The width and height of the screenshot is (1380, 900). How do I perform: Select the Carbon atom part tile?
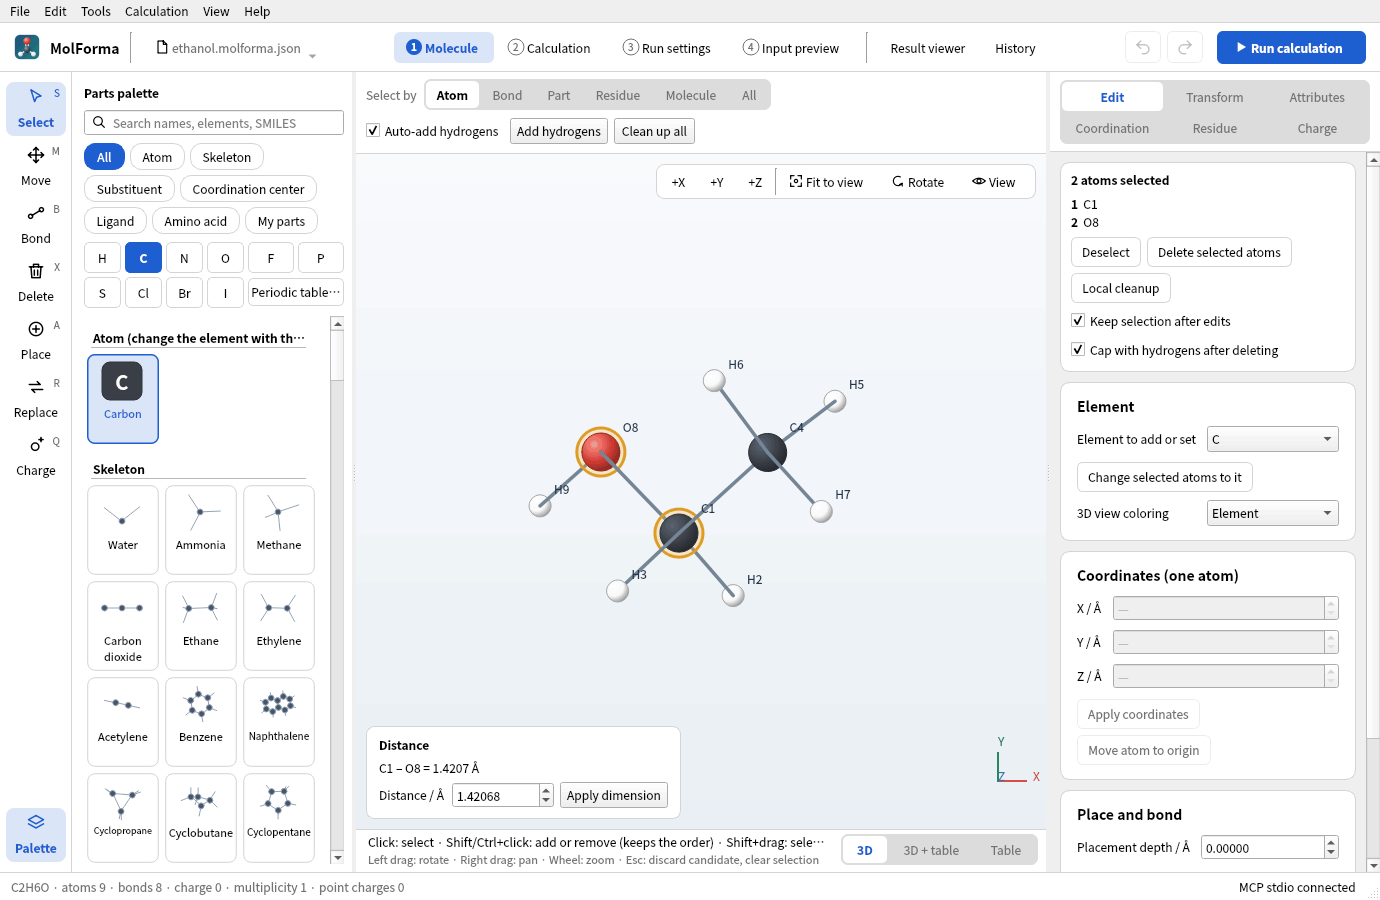tap(123, 399)
